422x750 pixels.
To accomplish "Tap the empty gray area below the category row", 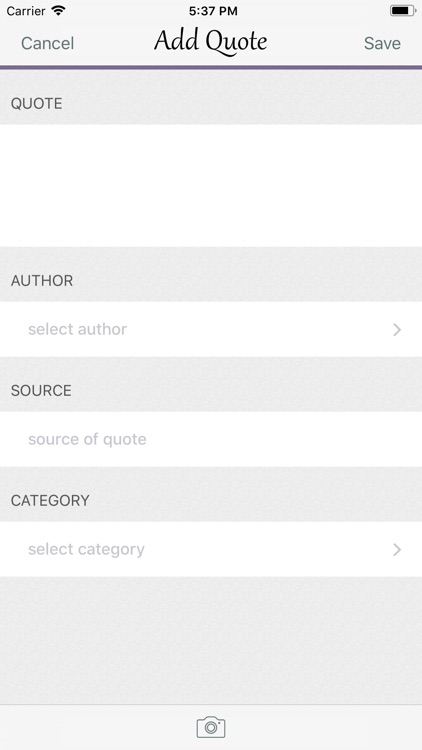I will (211, 640).
